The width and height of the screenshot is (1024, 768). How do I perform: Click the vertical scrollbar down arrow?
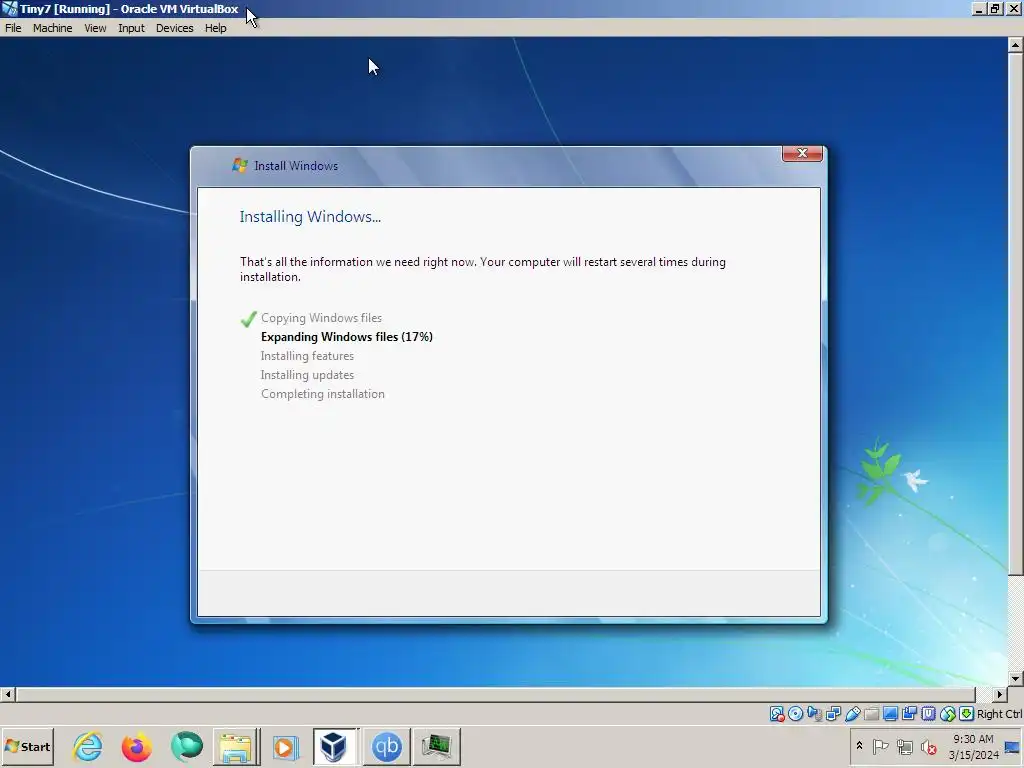[1015, 679]
